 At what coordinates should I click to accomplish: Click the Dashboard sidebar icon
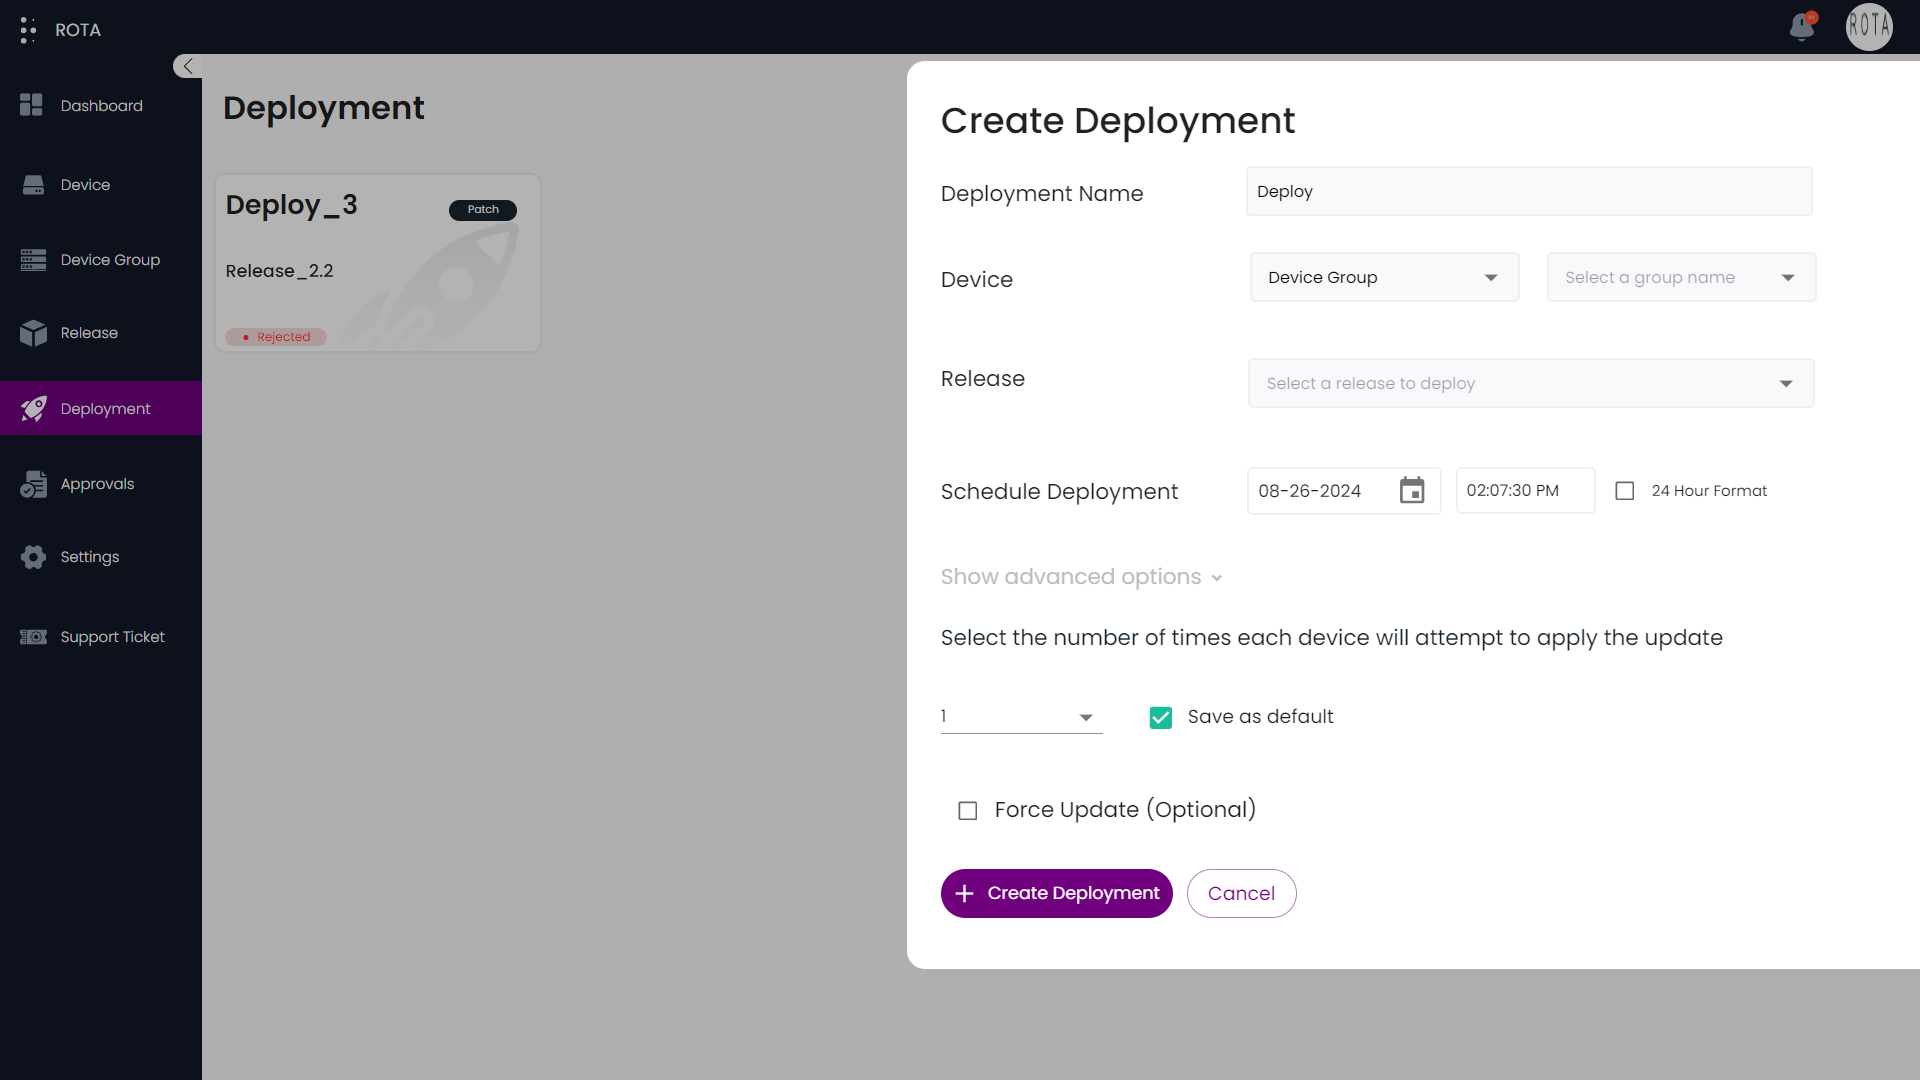32,105
